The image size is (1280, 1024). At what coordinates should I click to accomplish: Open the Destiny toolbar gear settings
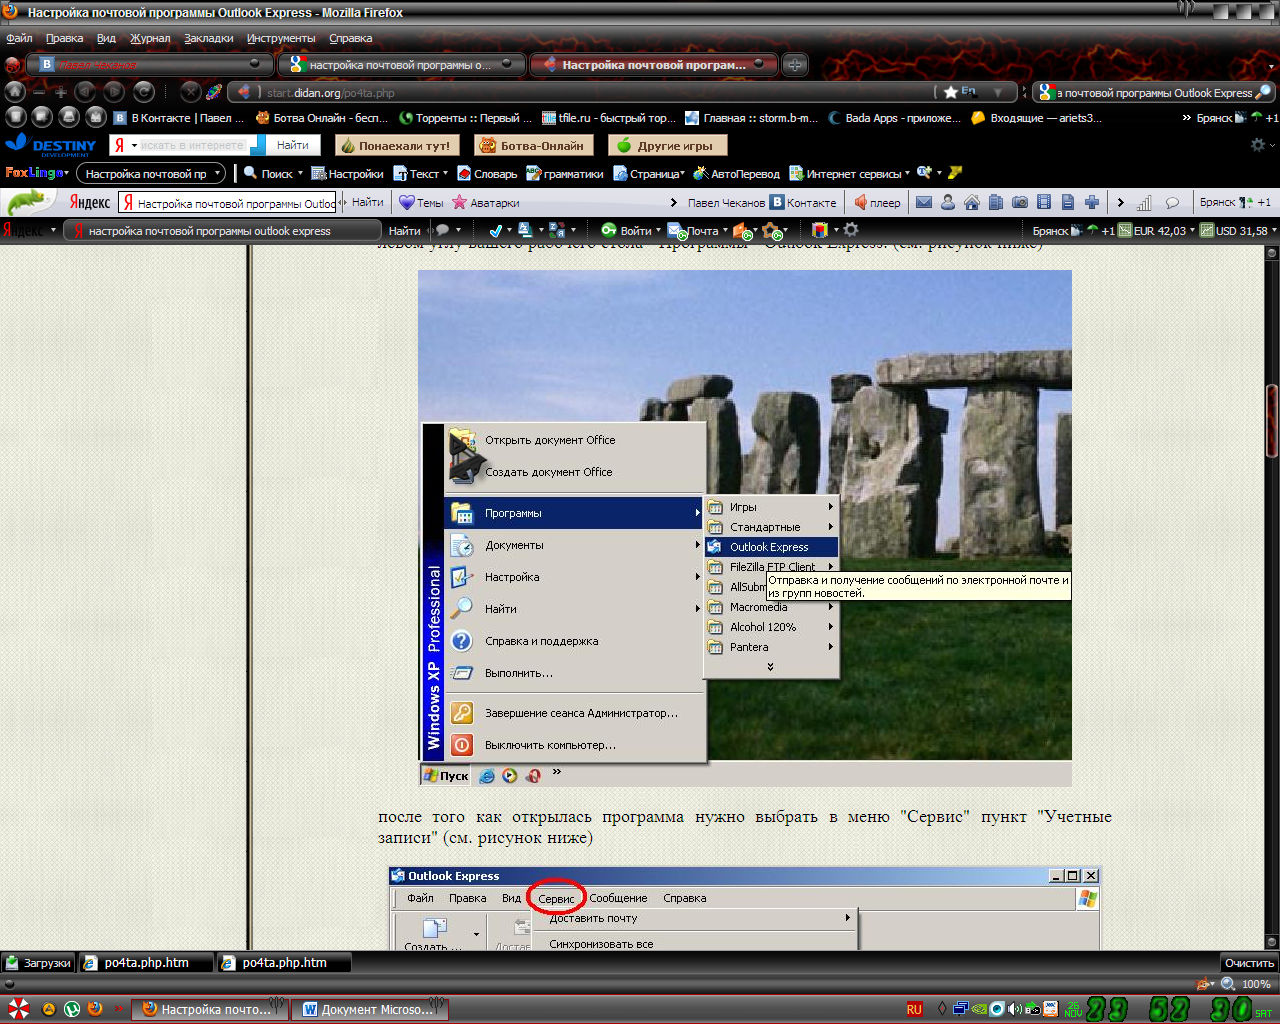1258,145
